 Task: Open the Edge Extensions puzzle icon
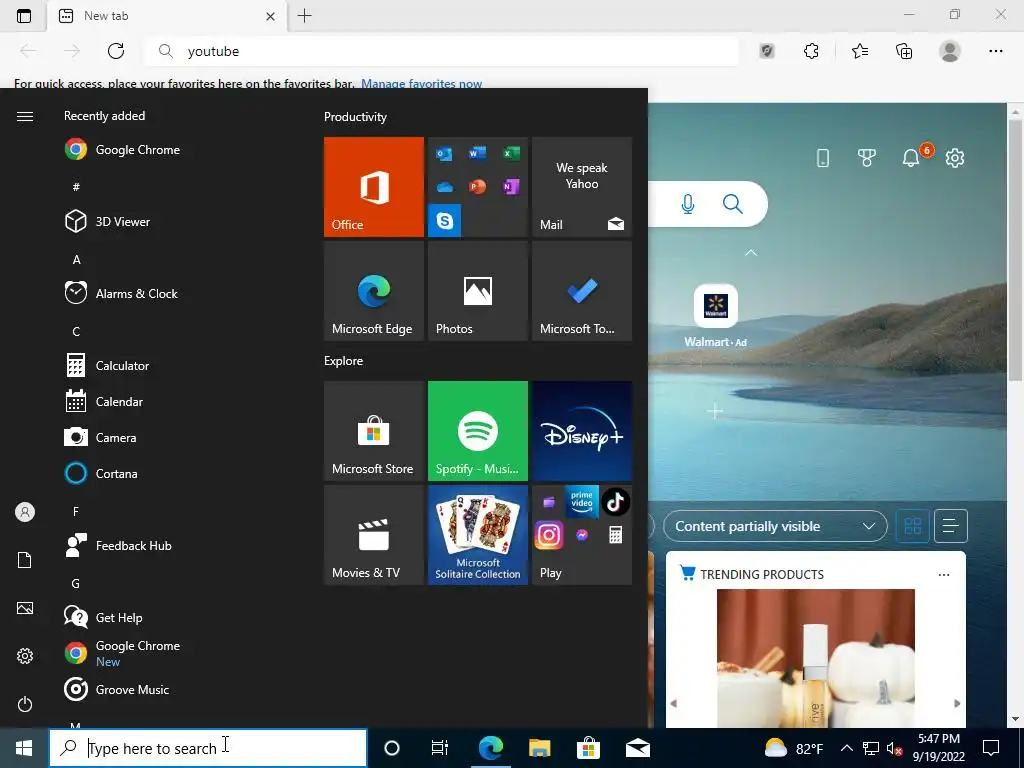(811, 51)
